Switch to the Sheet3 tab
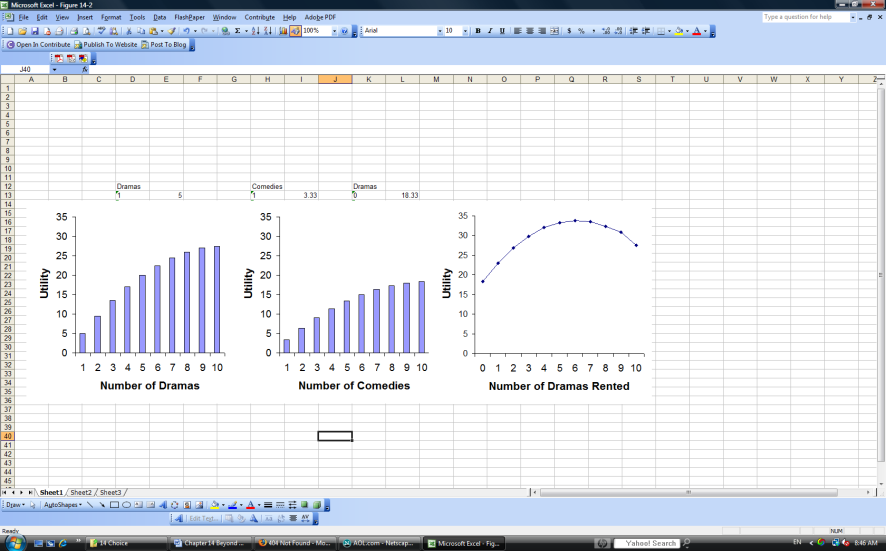The width and height of the screenshot is (886, 551). pyautogui.click(x=110, y=493)
